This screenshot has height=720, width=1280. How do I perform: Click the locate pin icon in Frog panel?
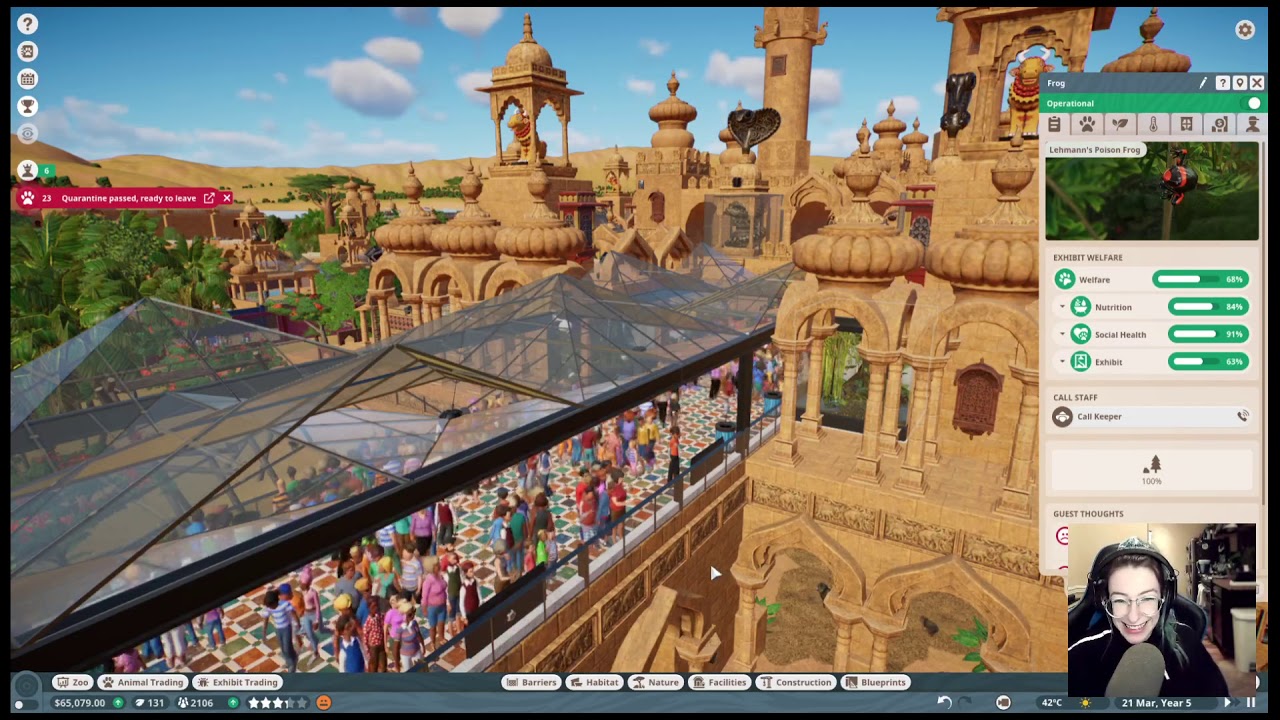tap(1239, 83)
